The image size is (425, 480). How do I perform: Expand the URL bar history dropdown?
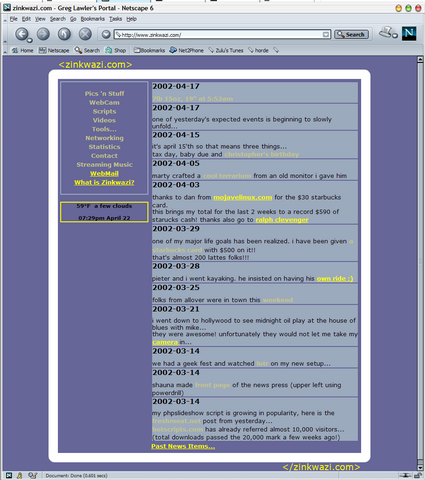click(x=326, y=34)
